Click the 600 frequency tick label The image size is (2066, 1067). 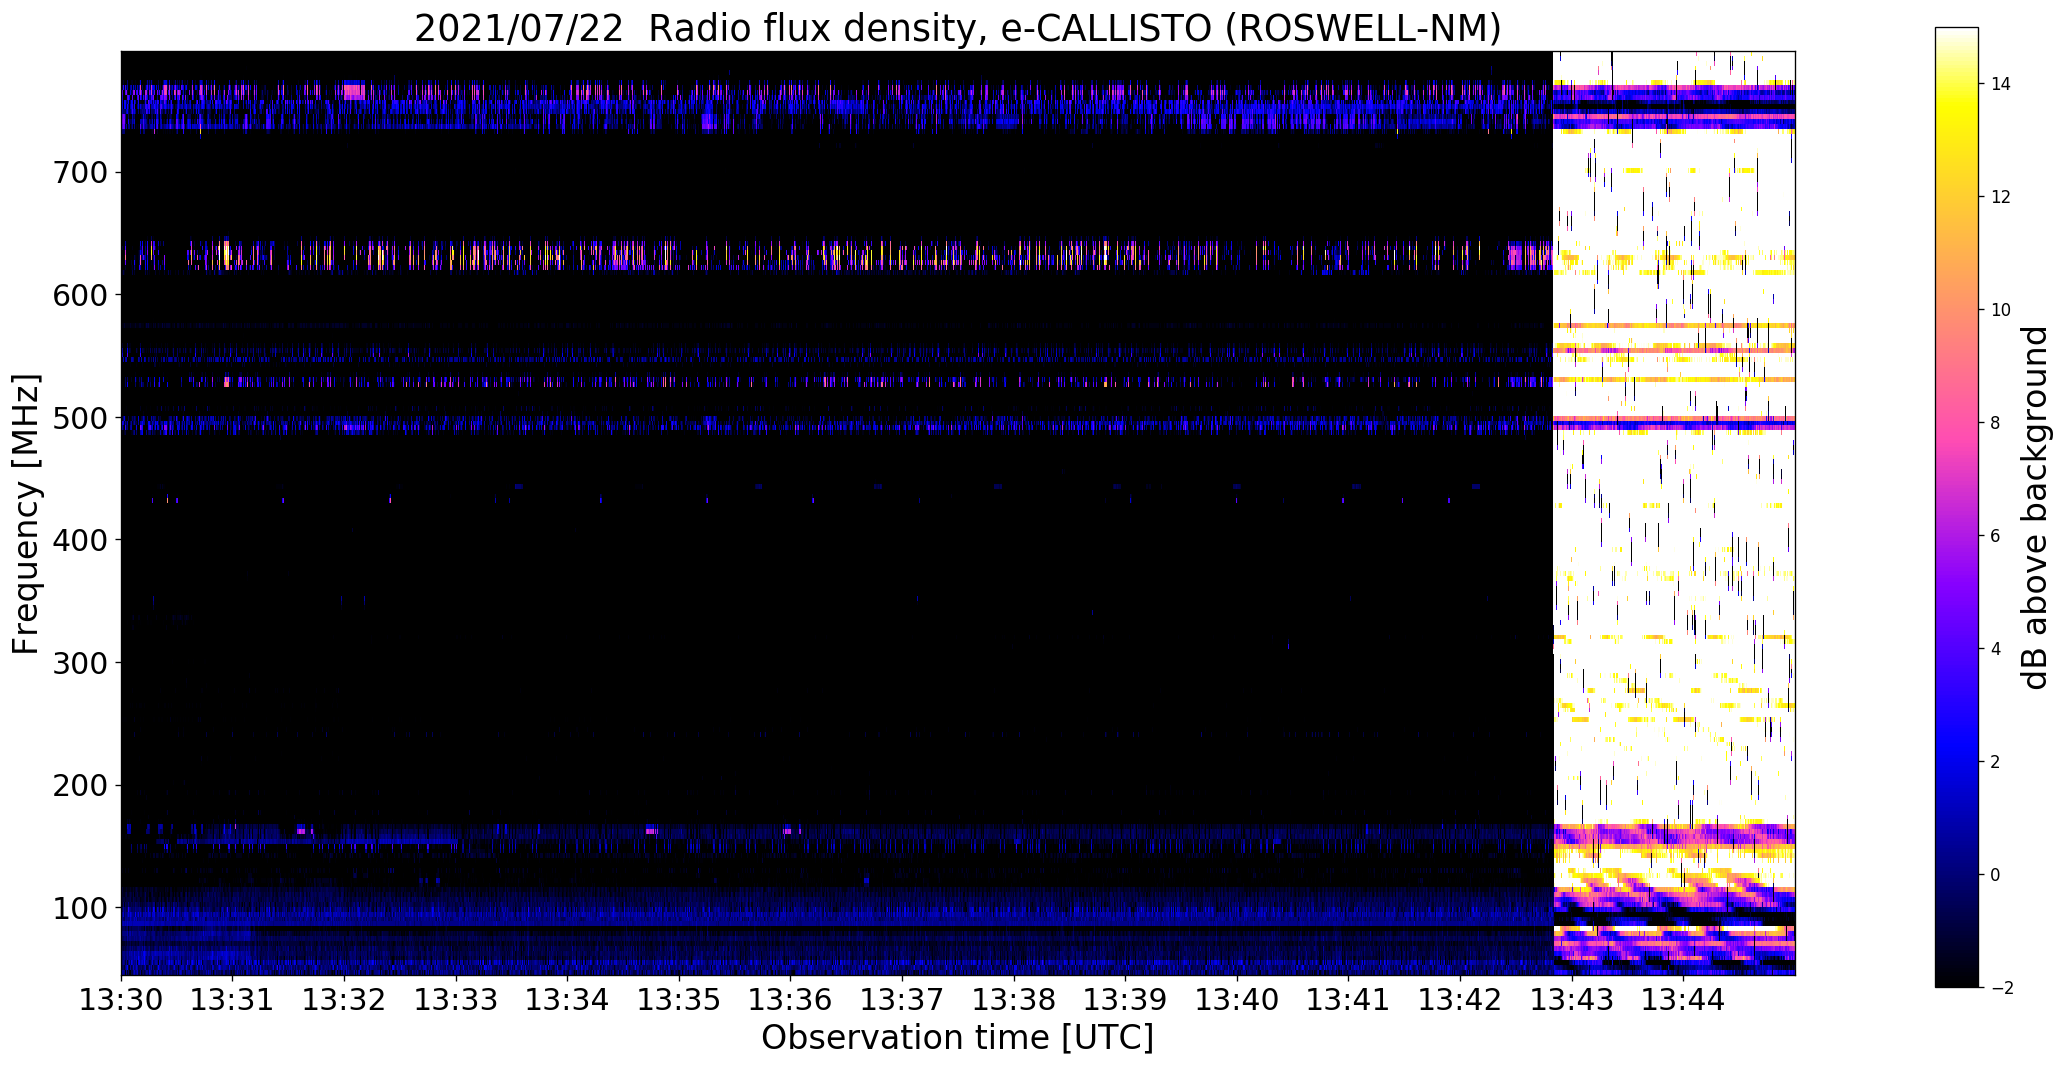pos(78,296)
